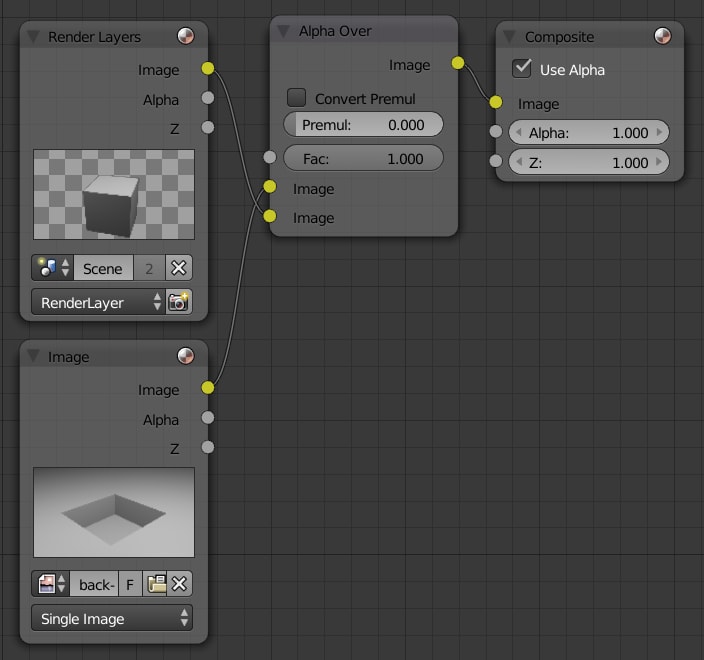
Task: Collapse the Composite node
Action: (x=509, y=36)
